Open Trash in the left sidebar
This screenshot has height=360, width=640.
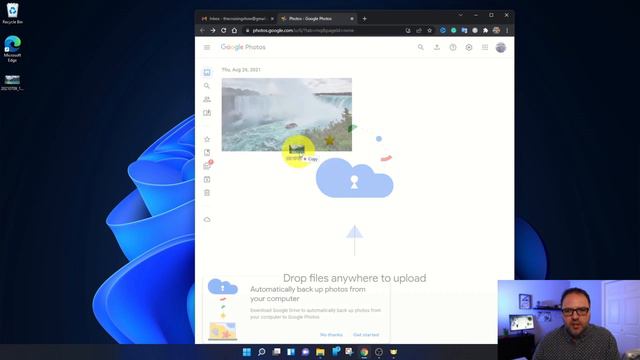coord(207,193)
